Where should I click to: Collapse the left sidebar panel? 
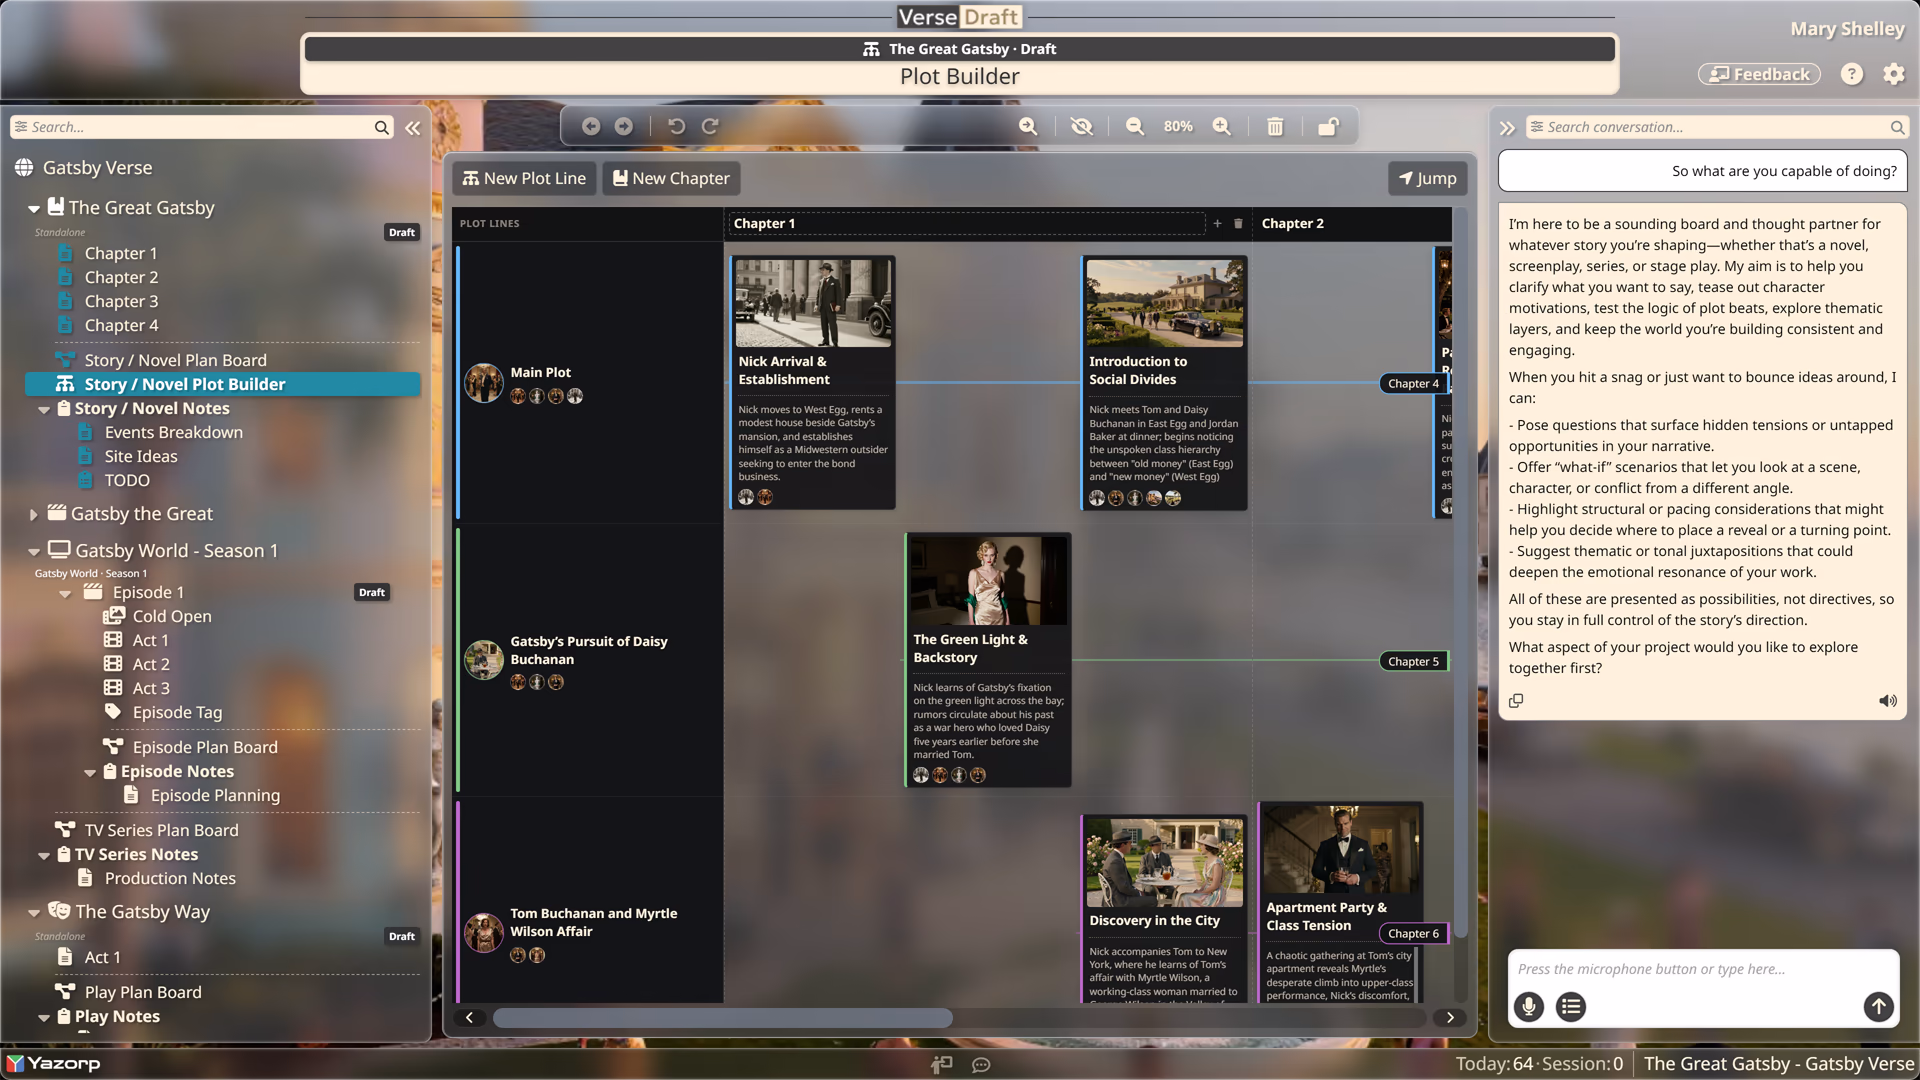point(413,128)
